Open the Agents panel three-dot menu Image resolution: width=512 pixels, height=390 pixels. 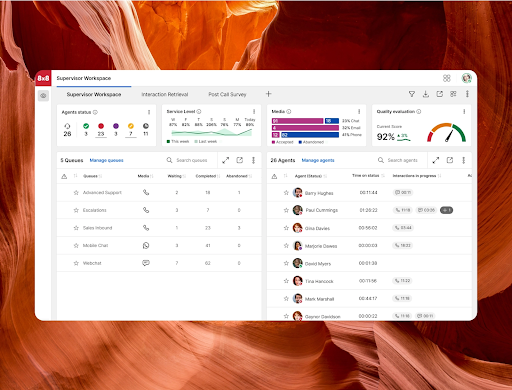tap(463, 160)
